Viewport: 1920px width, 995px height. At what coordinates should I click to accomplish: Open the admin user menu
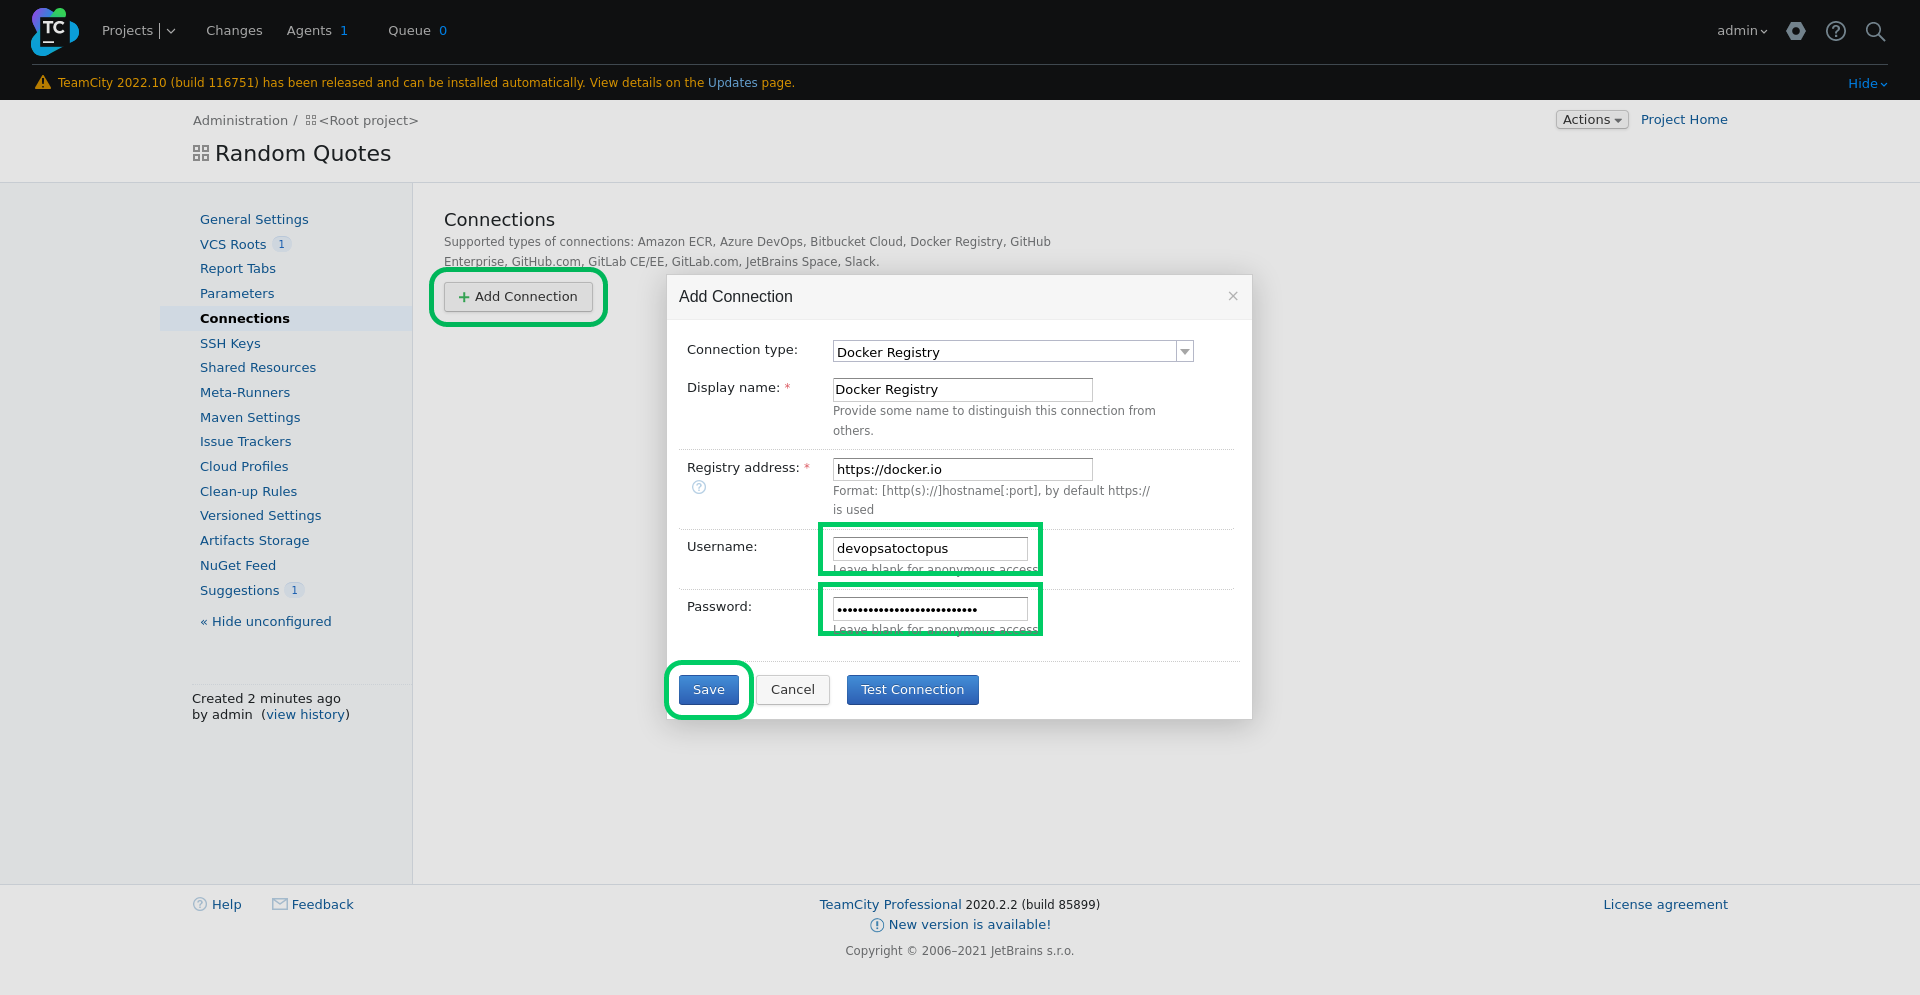click(1742, 31)
